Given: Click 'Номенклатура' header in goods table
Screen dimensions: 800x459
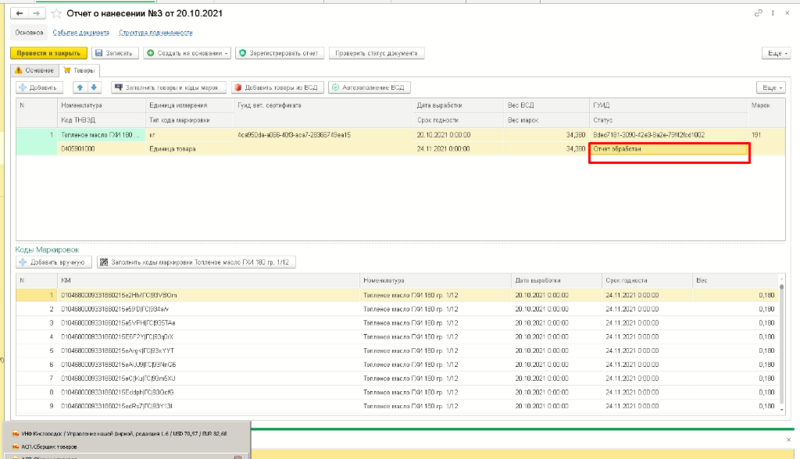Looking at the screenshot, I should click(101, 106).
